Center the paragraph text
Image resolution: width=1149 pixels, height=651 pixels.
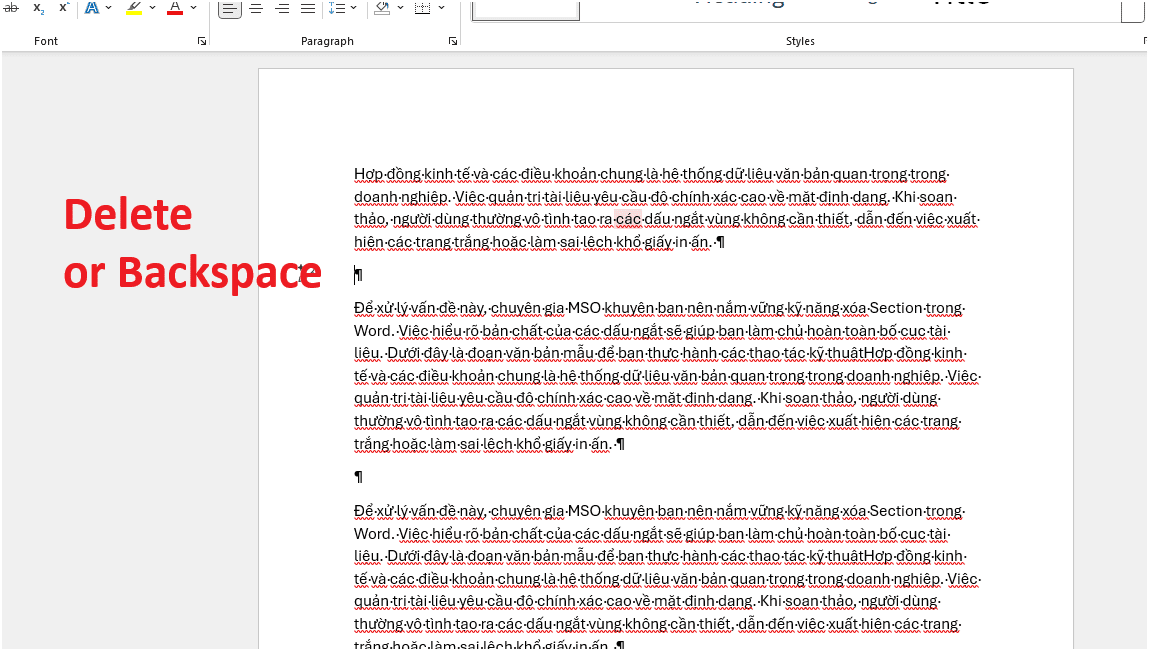256,8
